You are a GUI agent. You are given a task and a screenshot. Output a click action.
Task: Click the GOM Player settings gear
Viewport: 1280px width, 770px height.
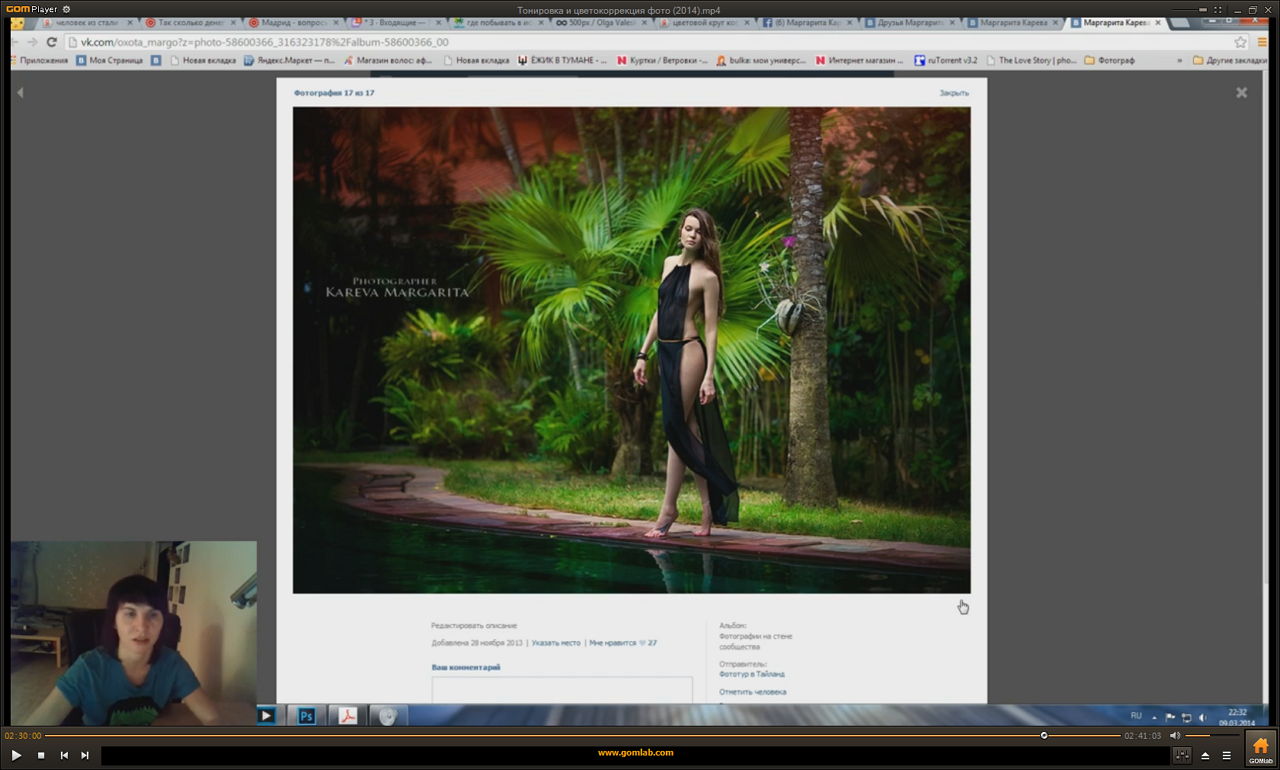(x=67, y=9)
